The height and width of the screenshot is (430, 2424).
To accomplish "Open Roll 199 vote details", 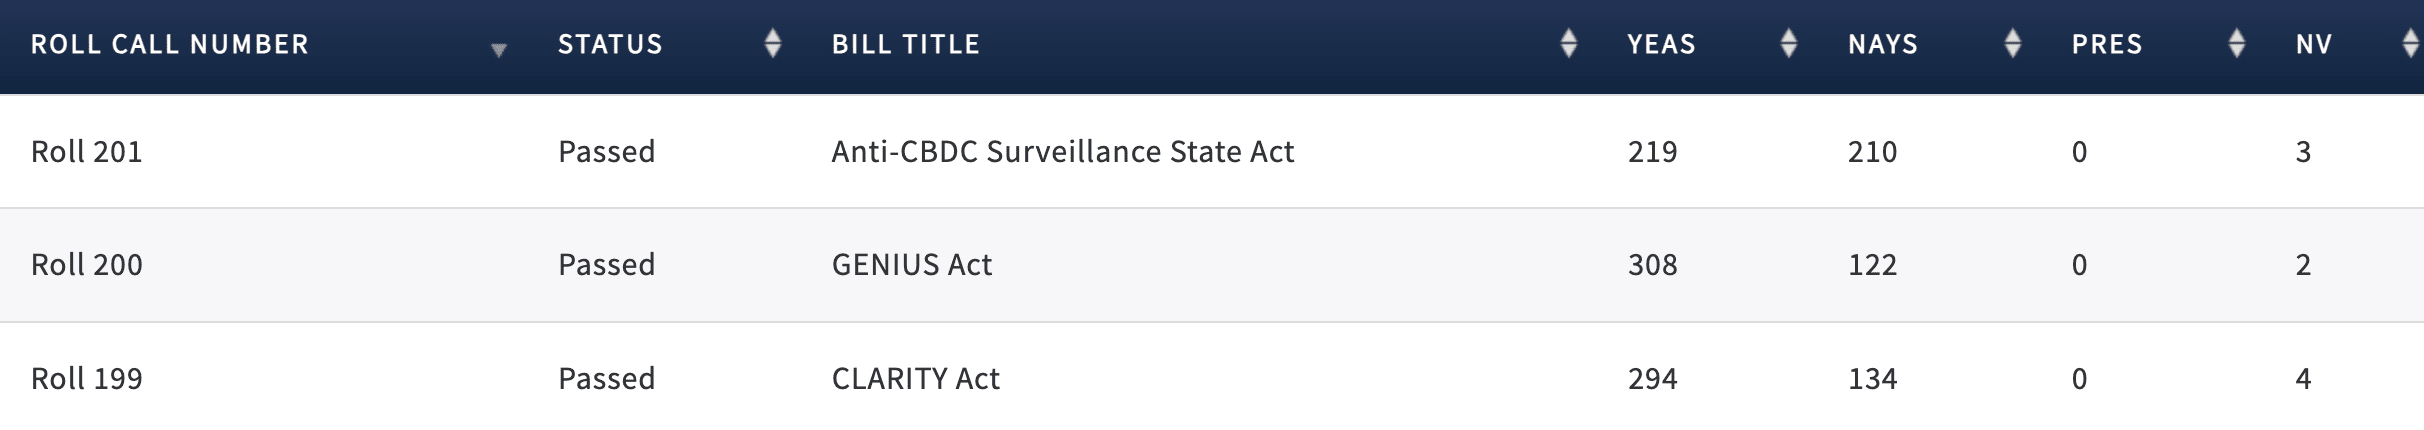I will [x=87, y=378].
